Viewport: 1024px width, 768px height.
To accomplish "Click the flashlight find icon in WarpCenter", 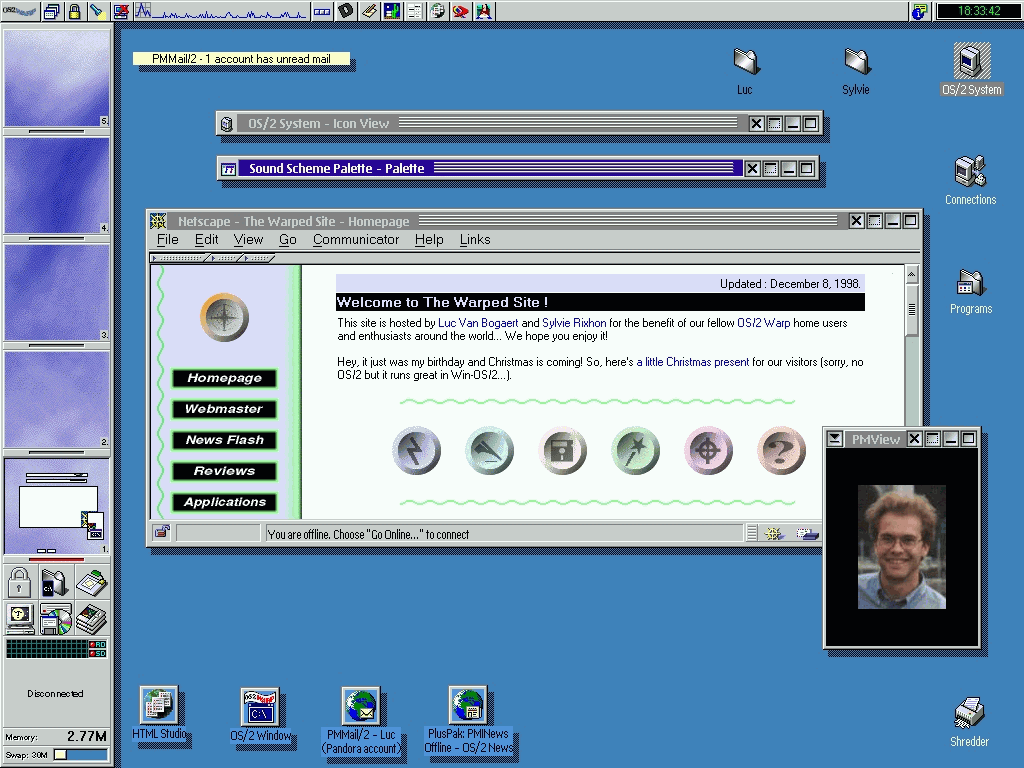I will (98, 11).
